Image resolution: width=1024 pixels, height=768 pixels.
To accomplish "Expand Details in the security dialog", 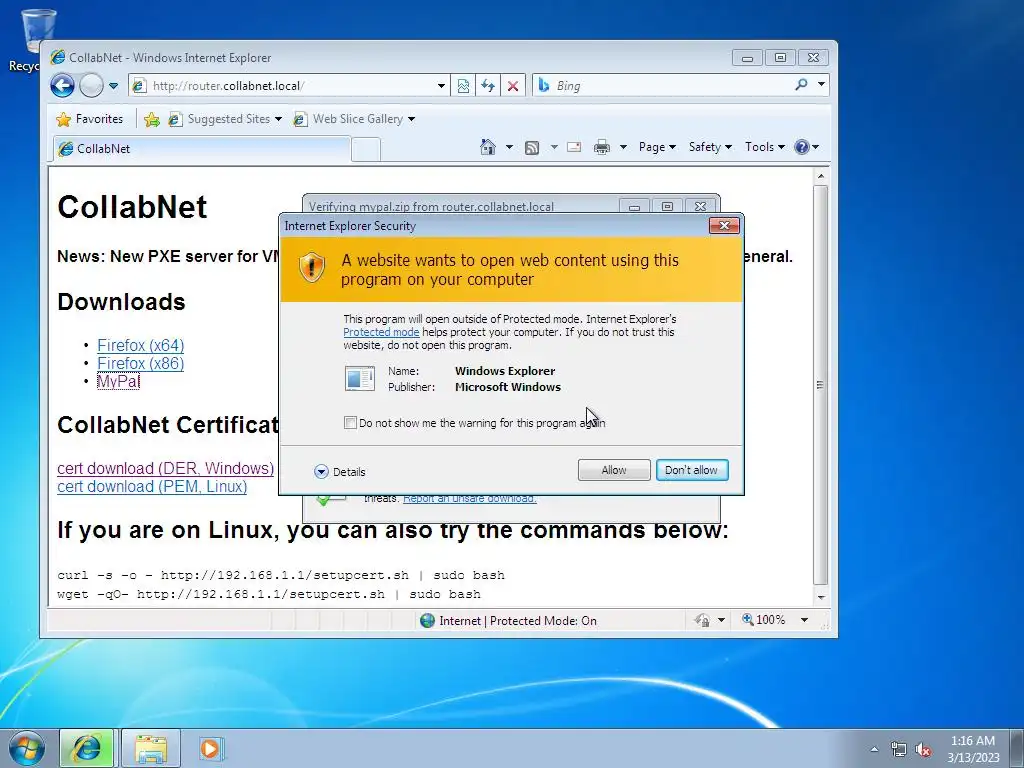I will (x=340, y=472).
